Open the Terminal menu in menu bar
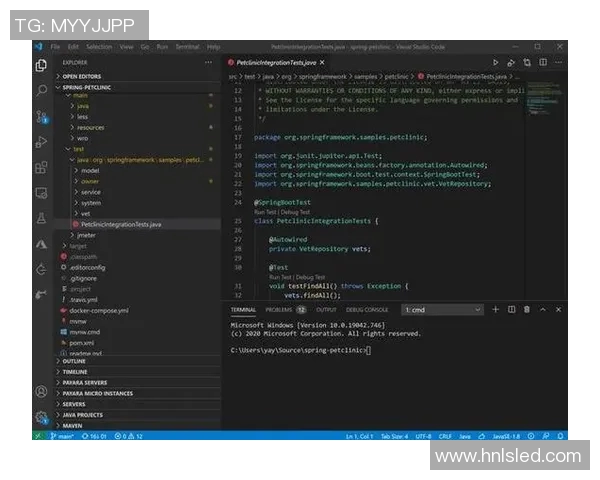 [x=187, y=47]
